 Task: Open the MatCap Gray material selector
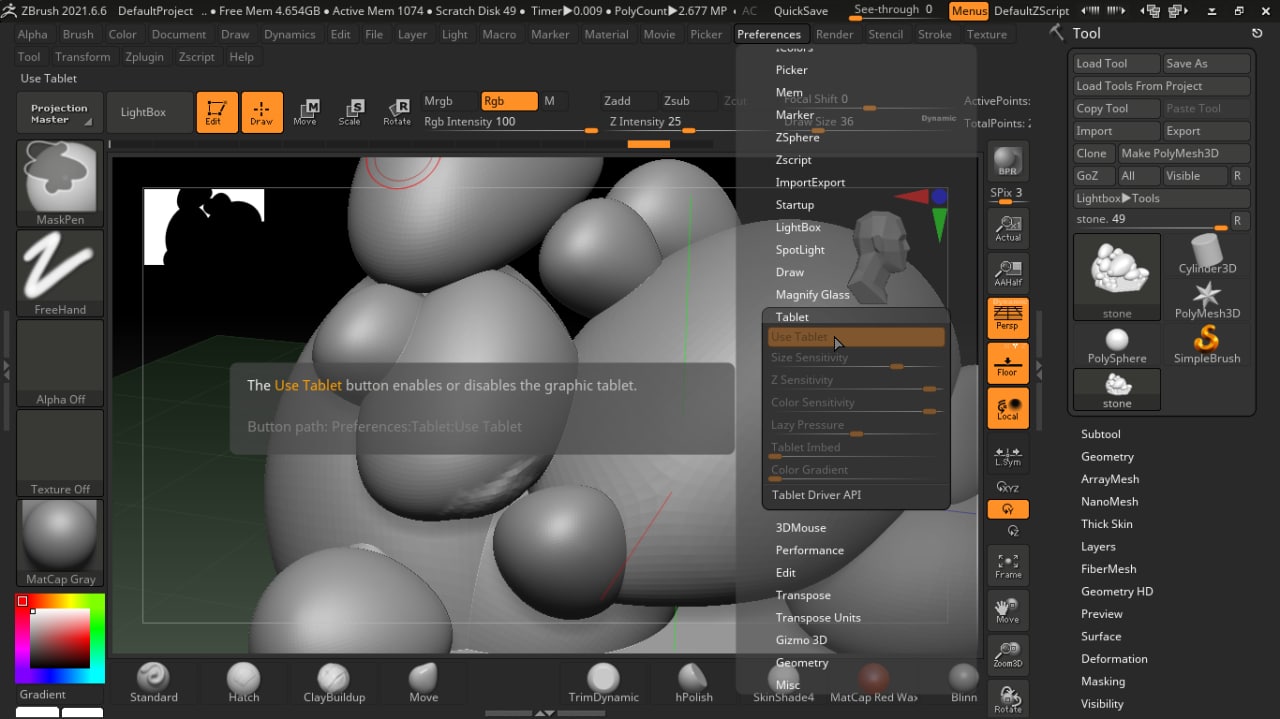60,543
